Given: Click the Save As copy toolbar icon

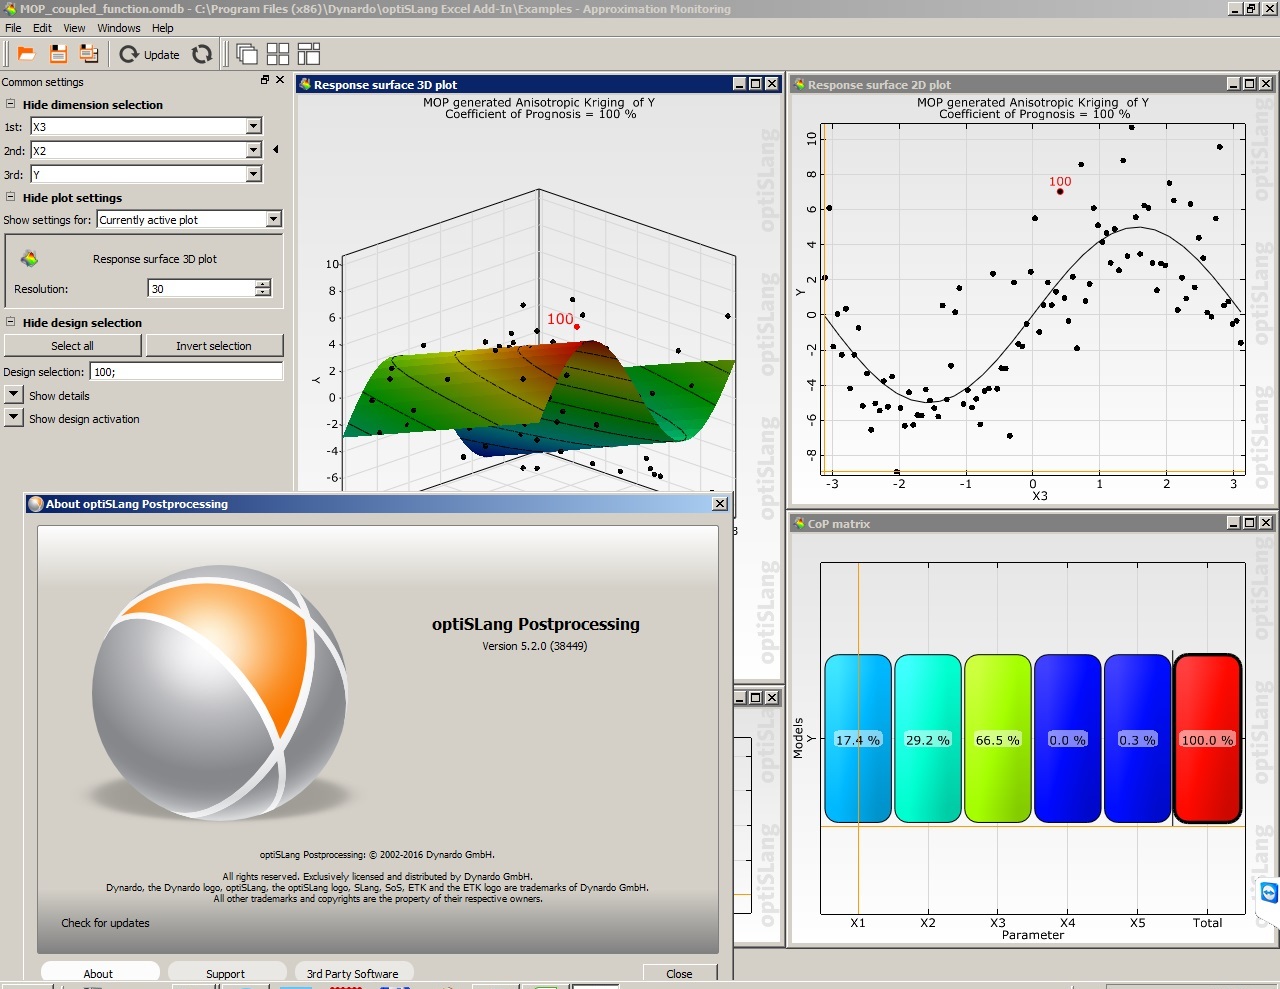Looking at the screenshot, I should click(89, 54).
